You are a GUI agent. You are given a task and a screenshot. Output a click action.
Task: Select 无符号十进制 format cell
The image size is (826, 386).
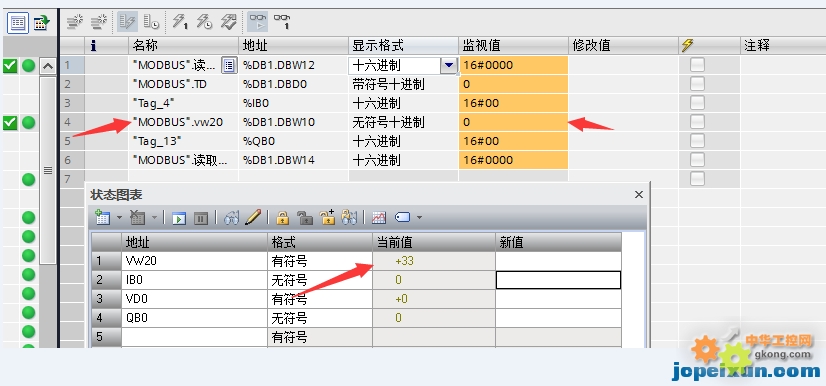point(403,122)
